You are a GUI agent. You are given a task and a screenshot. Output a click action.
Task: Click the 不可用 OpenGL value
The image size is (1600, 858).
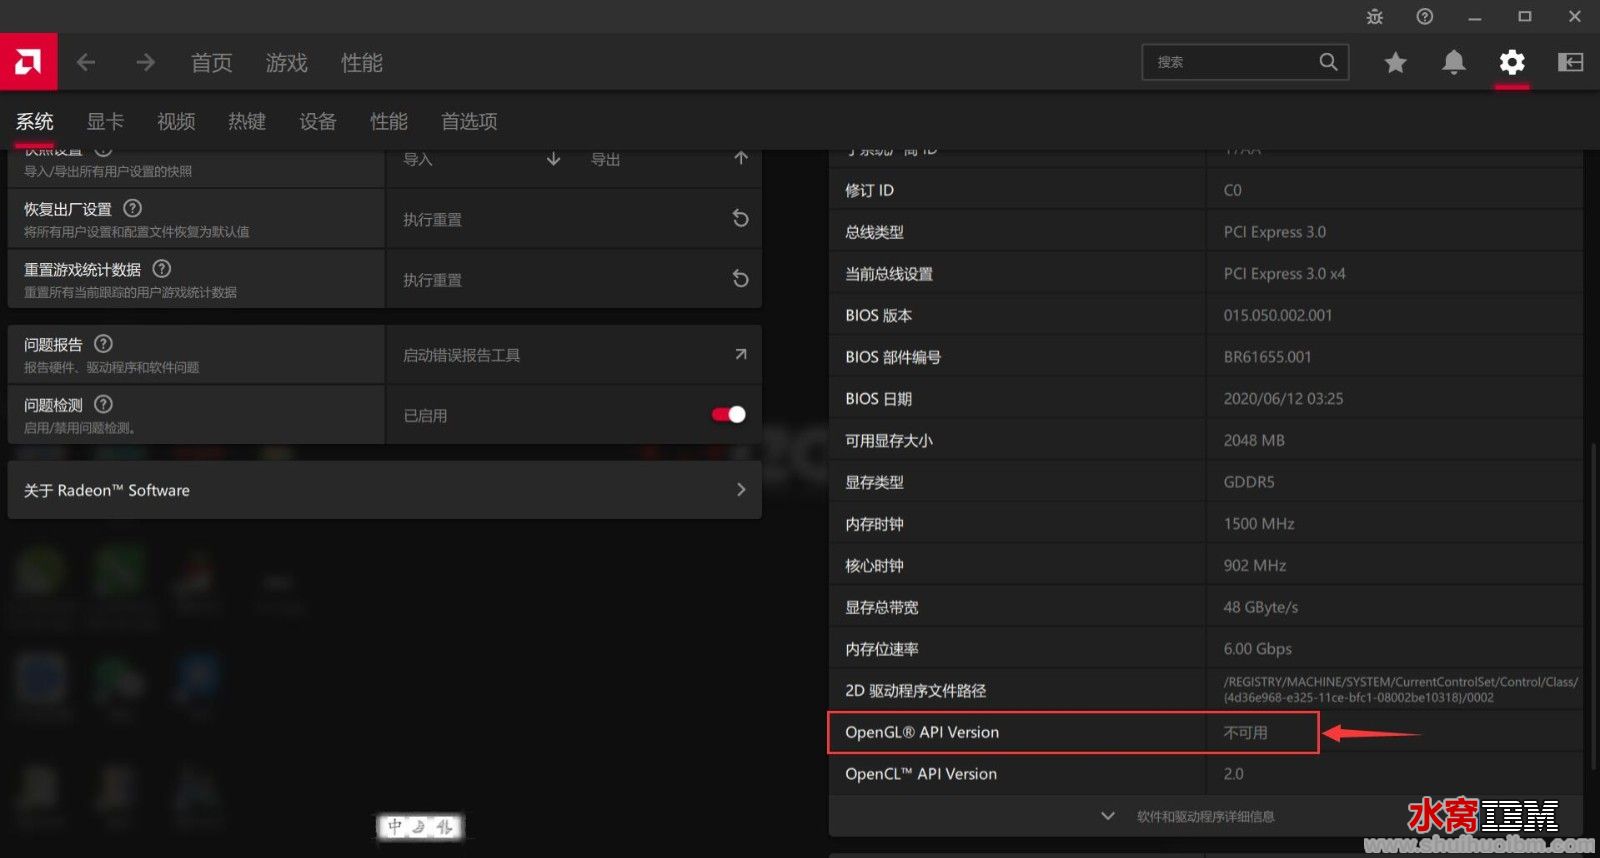(1245, 733)
